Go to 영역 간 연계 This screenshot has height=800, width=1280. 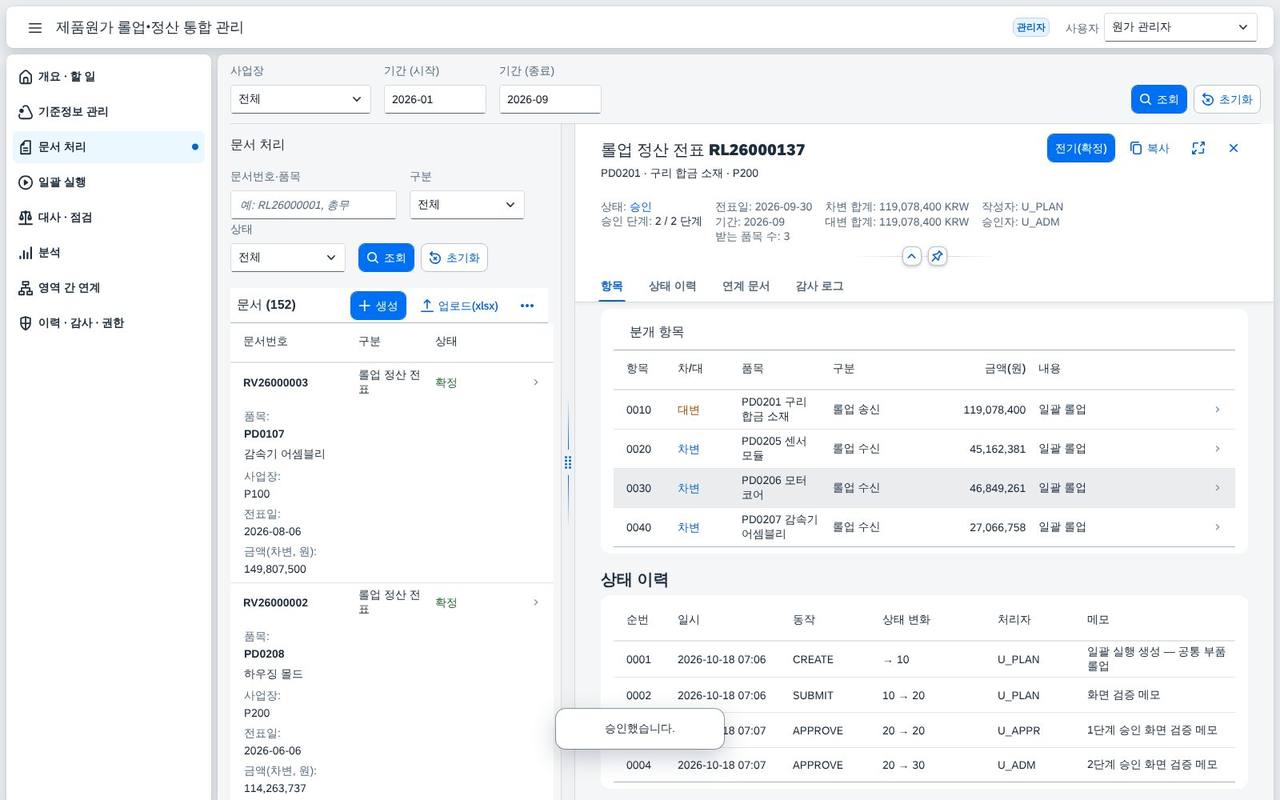(x=108, y=288)
